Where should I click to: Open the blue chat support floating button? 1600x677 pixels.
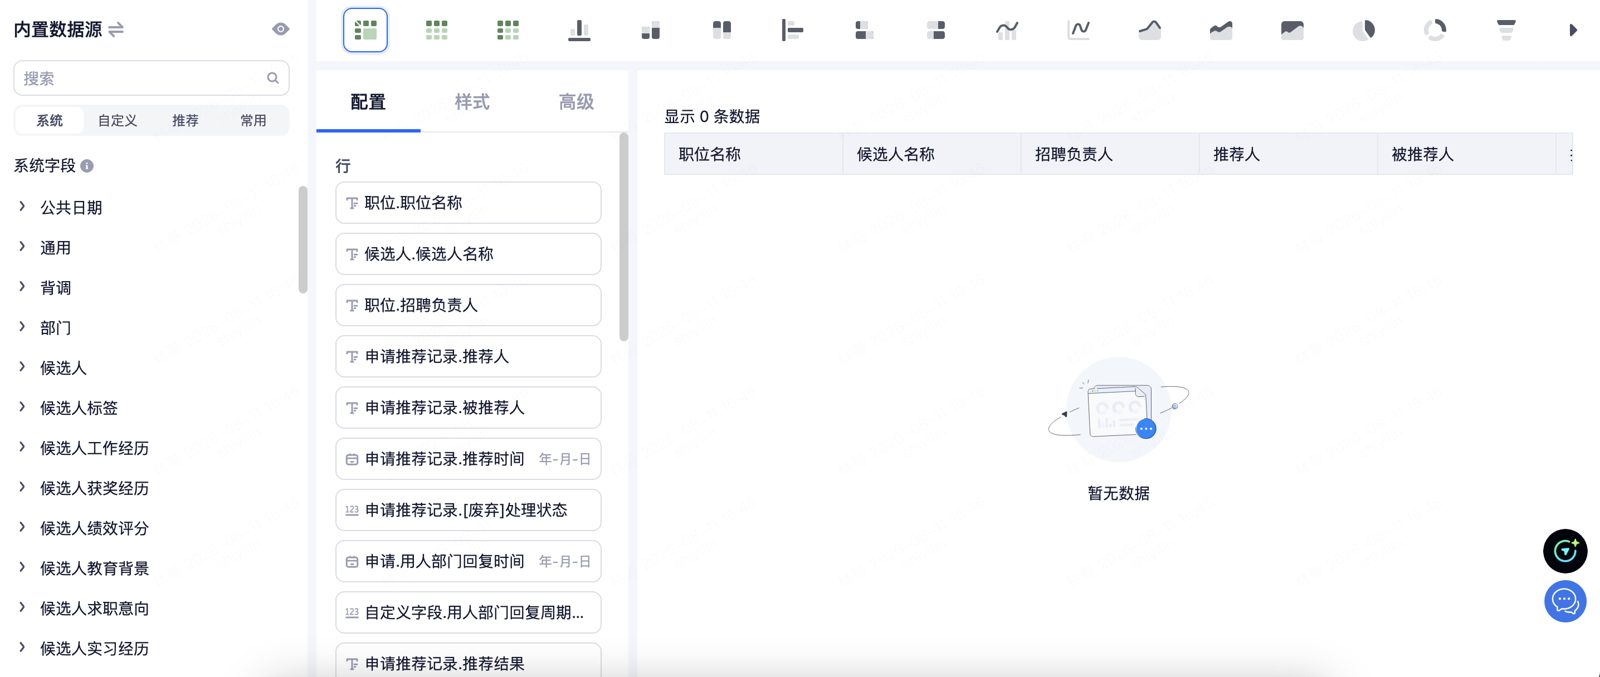(1565, 601)
